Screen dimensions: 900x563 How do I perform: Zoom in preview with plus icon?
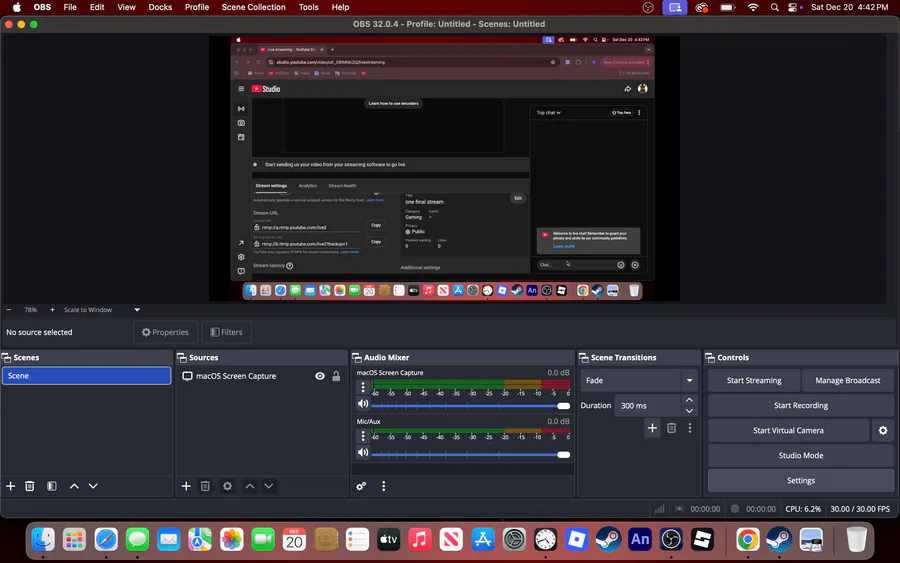point(52,309)
